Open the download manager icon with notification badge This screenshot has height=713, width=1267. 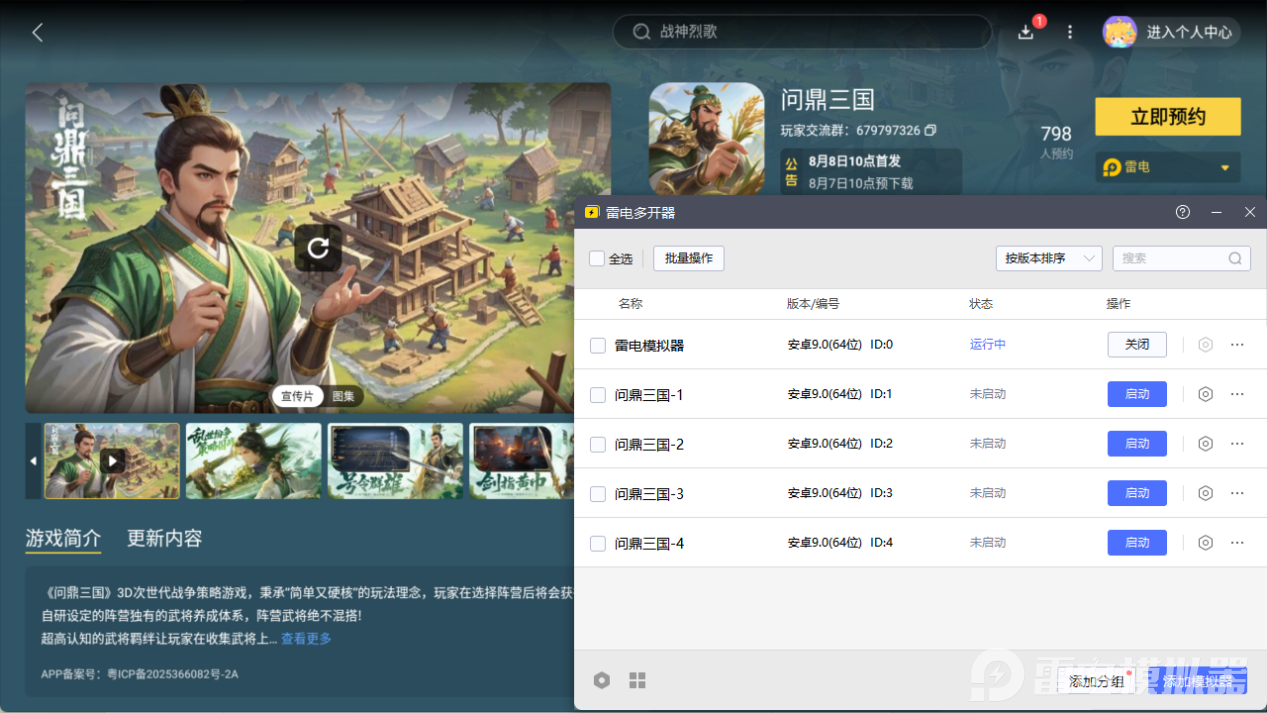pos(1025,32)
